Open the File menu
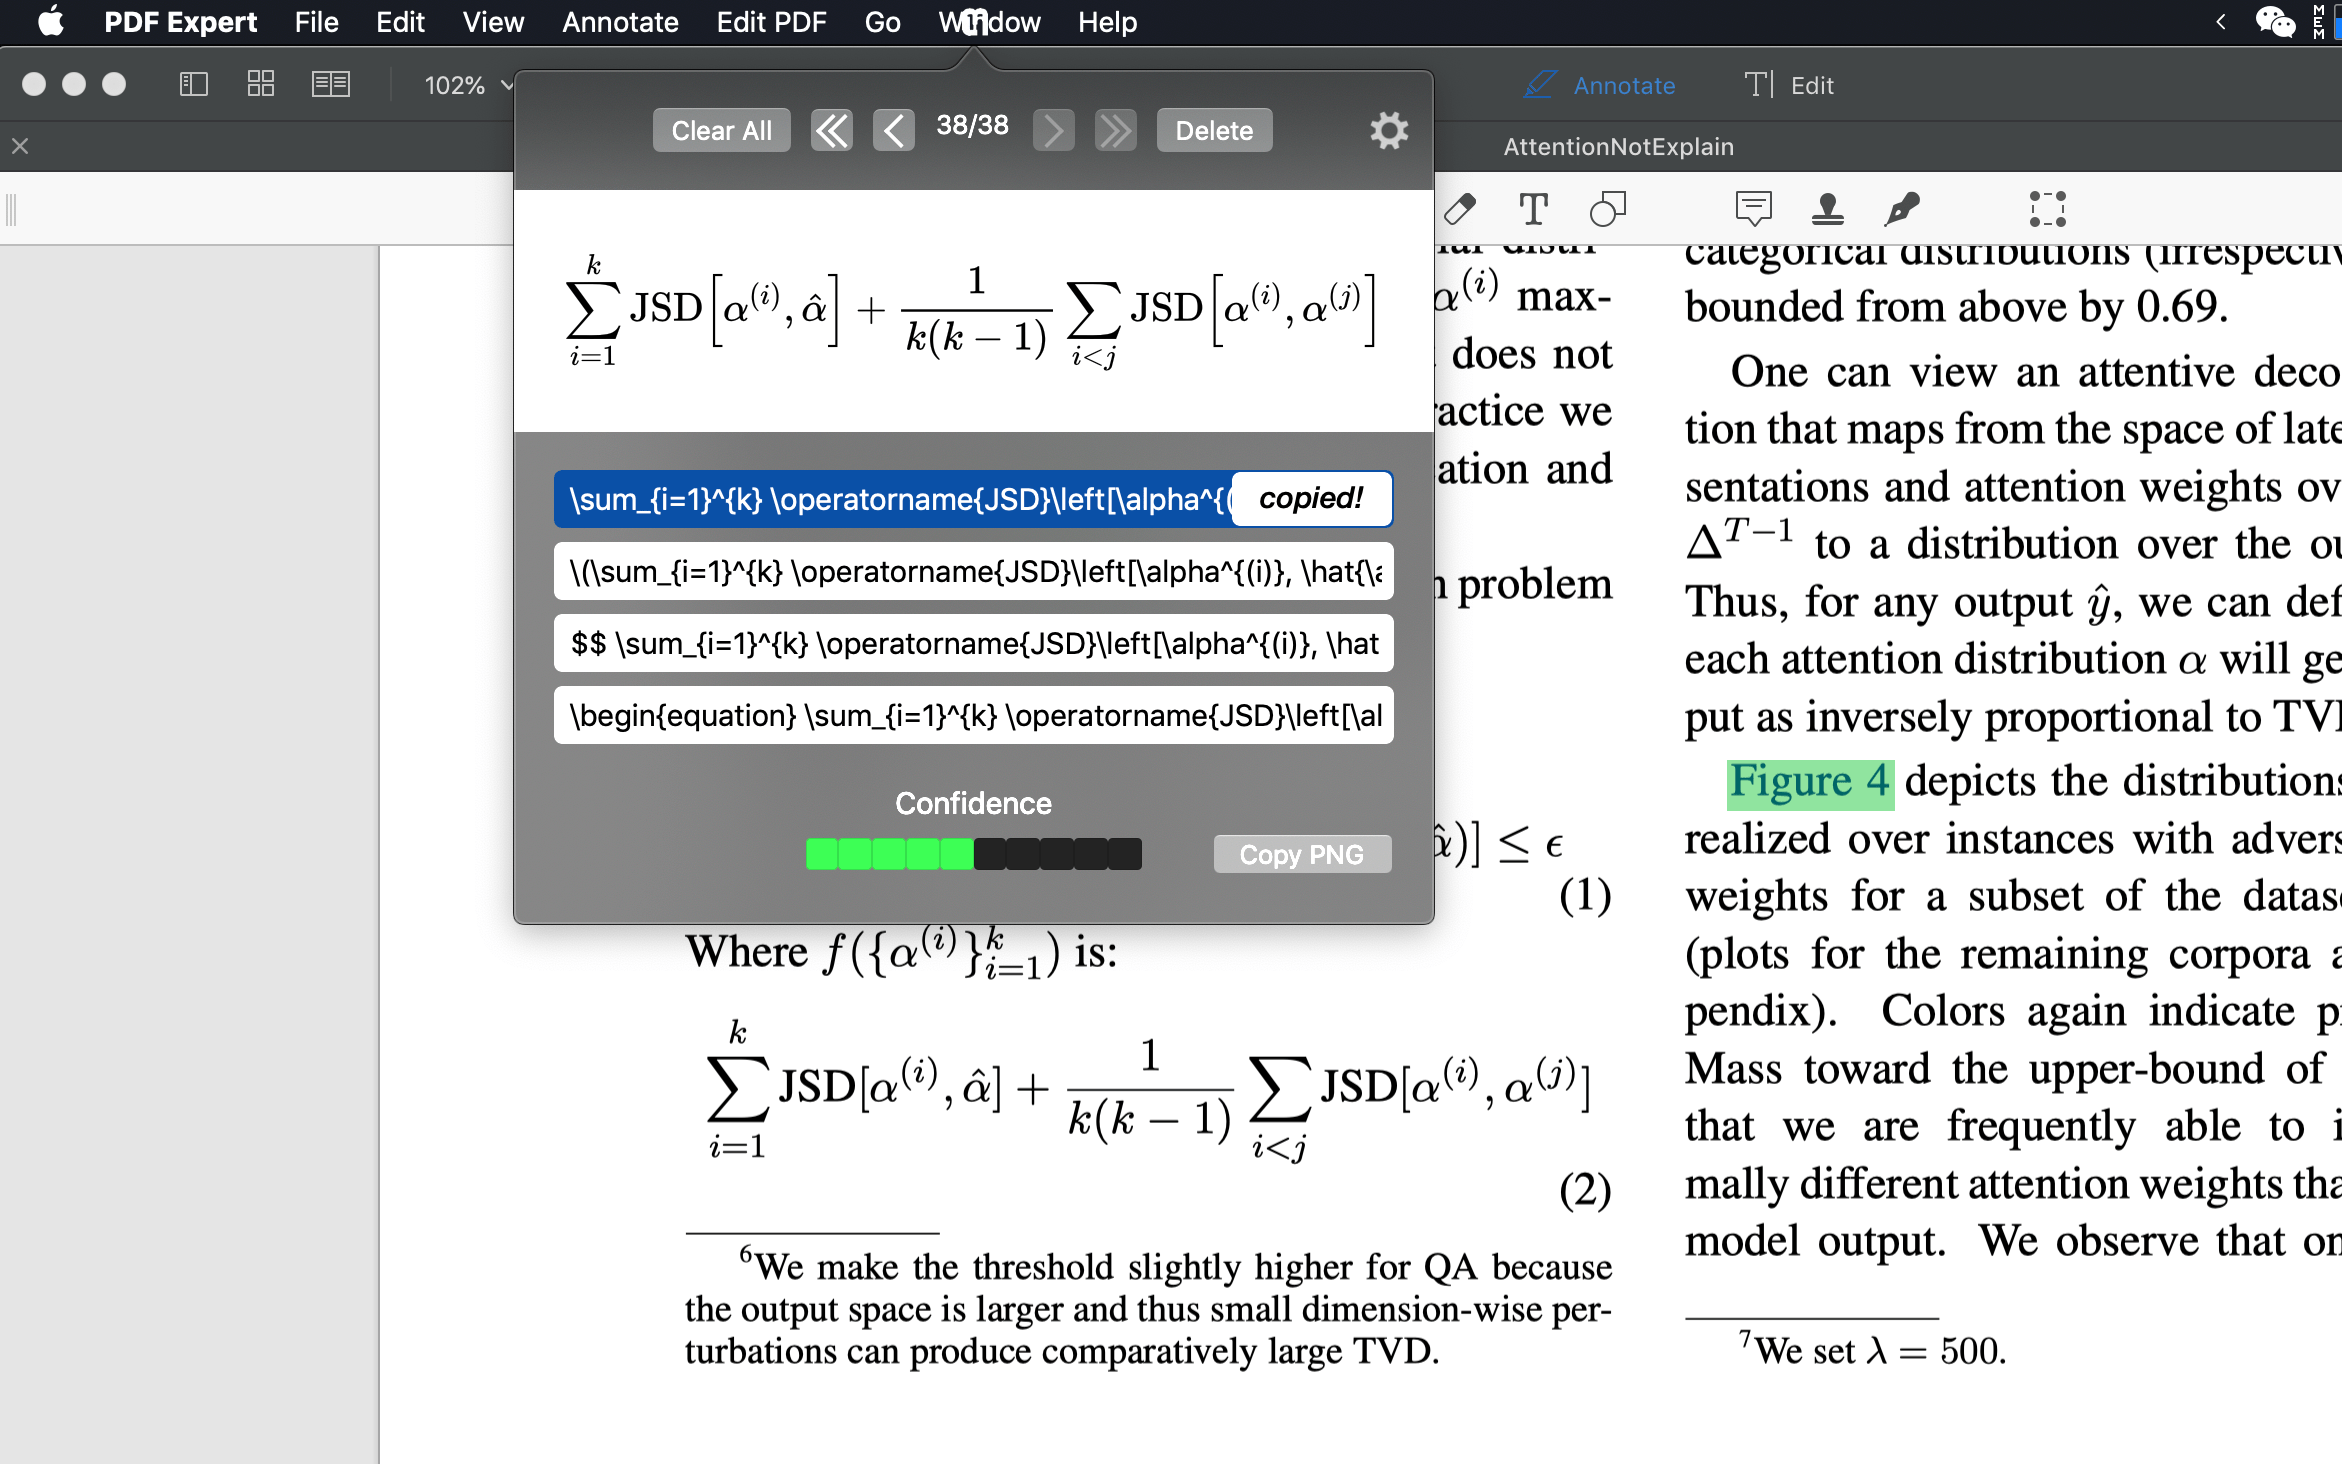The image size is (2342, 1464). click(316, 22)
